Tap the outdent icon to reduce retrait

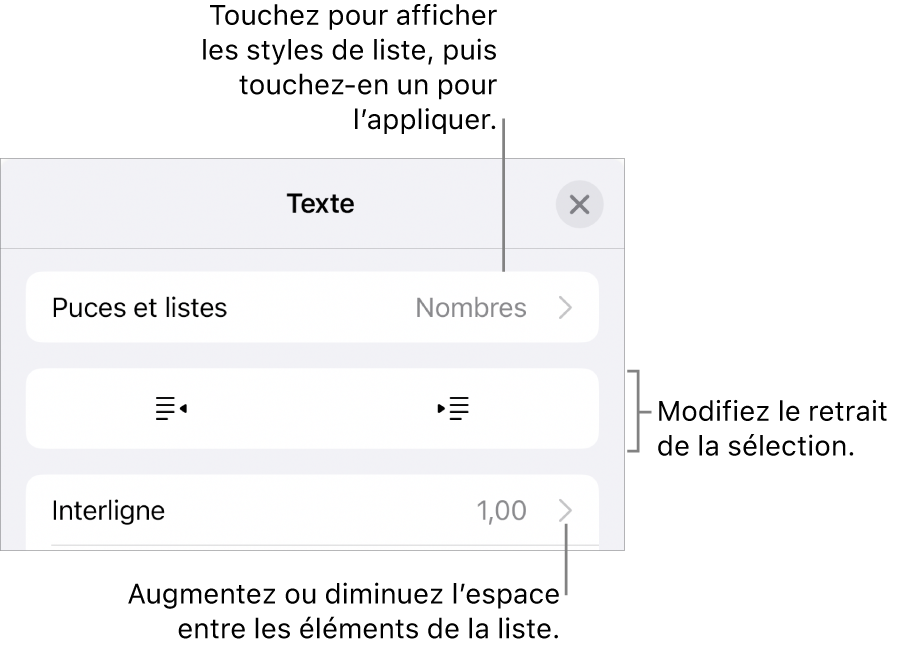pos(170,408)
